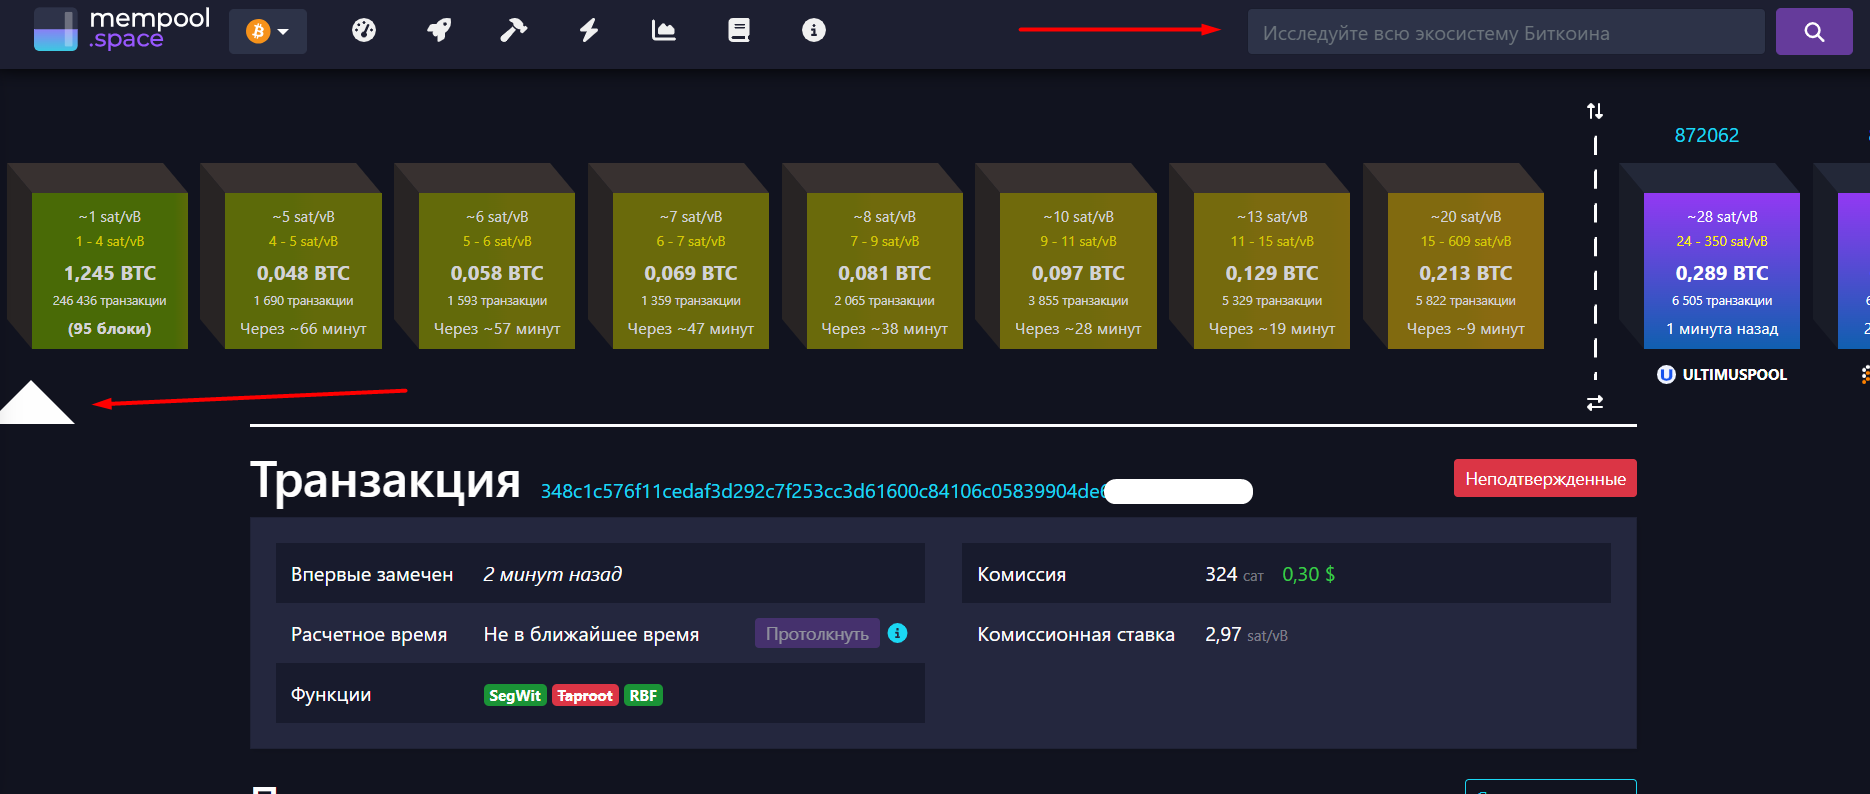1870x794 pixels.
Task: Click the Taproot feature badge
Action: click(x=585, y=695)
